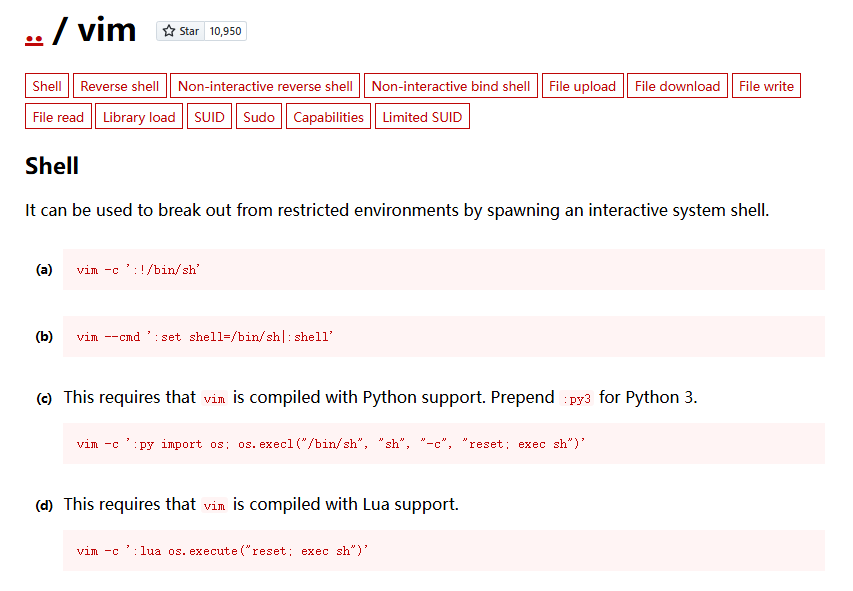Image resolution: width=853 pixels, height=591 pixels.
Task: Select the Limited SUID tag
Action: coord(422,117)
